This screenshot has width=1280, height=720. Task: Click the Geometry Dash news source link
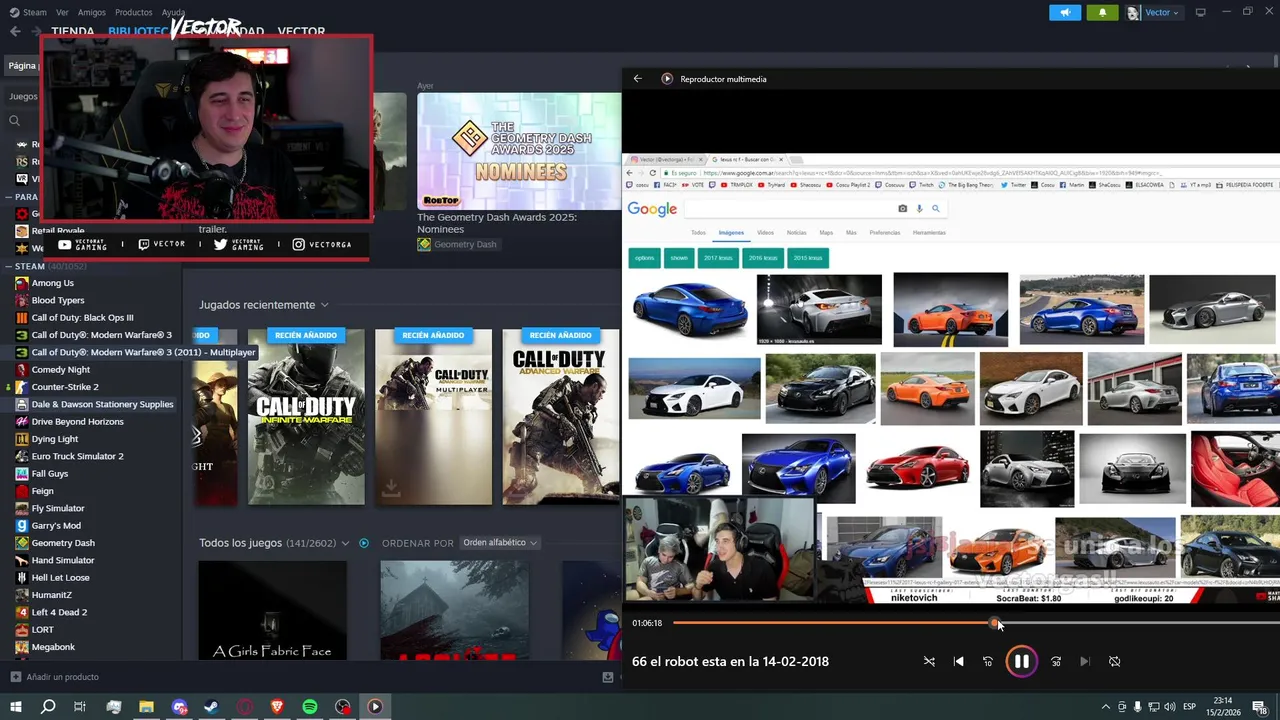(457, 244)
